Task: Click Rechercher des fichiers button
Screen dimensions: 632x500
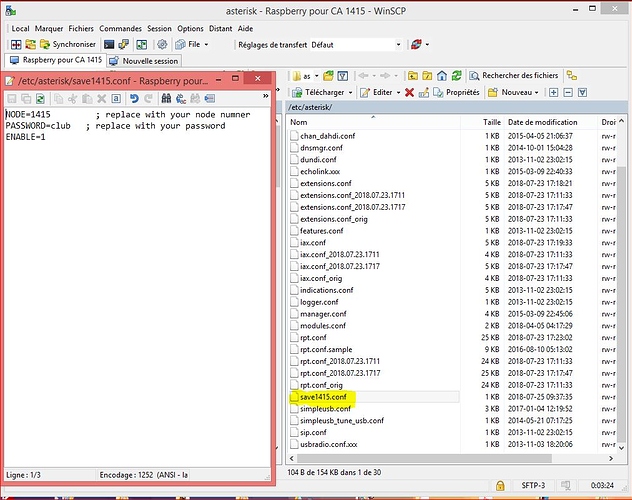Action: 514,75
